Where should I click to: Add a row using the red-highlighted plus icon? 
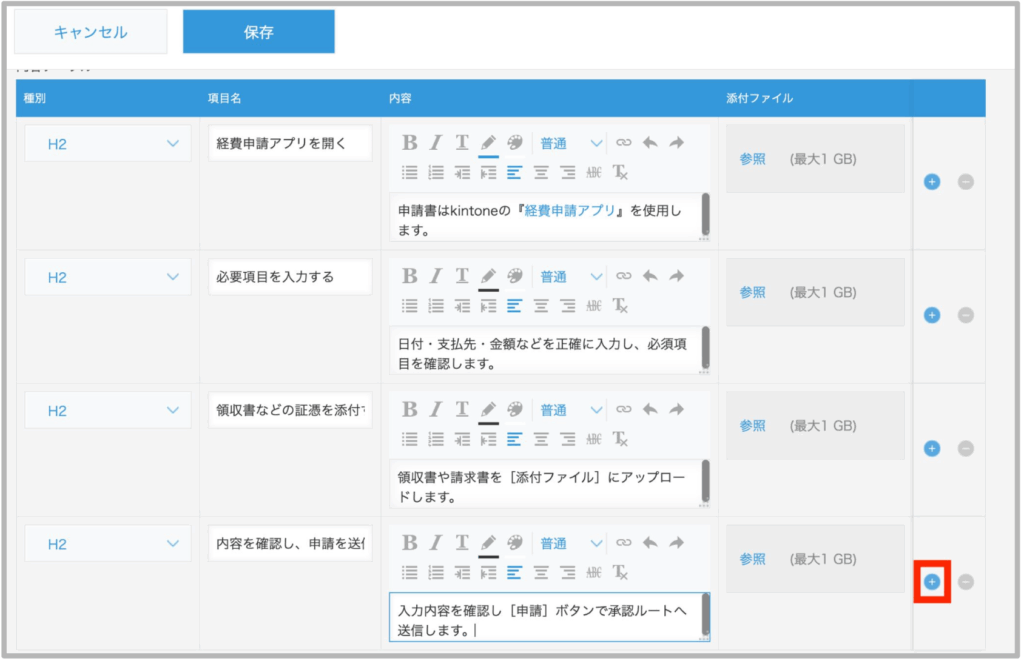(x=932, y=582)
